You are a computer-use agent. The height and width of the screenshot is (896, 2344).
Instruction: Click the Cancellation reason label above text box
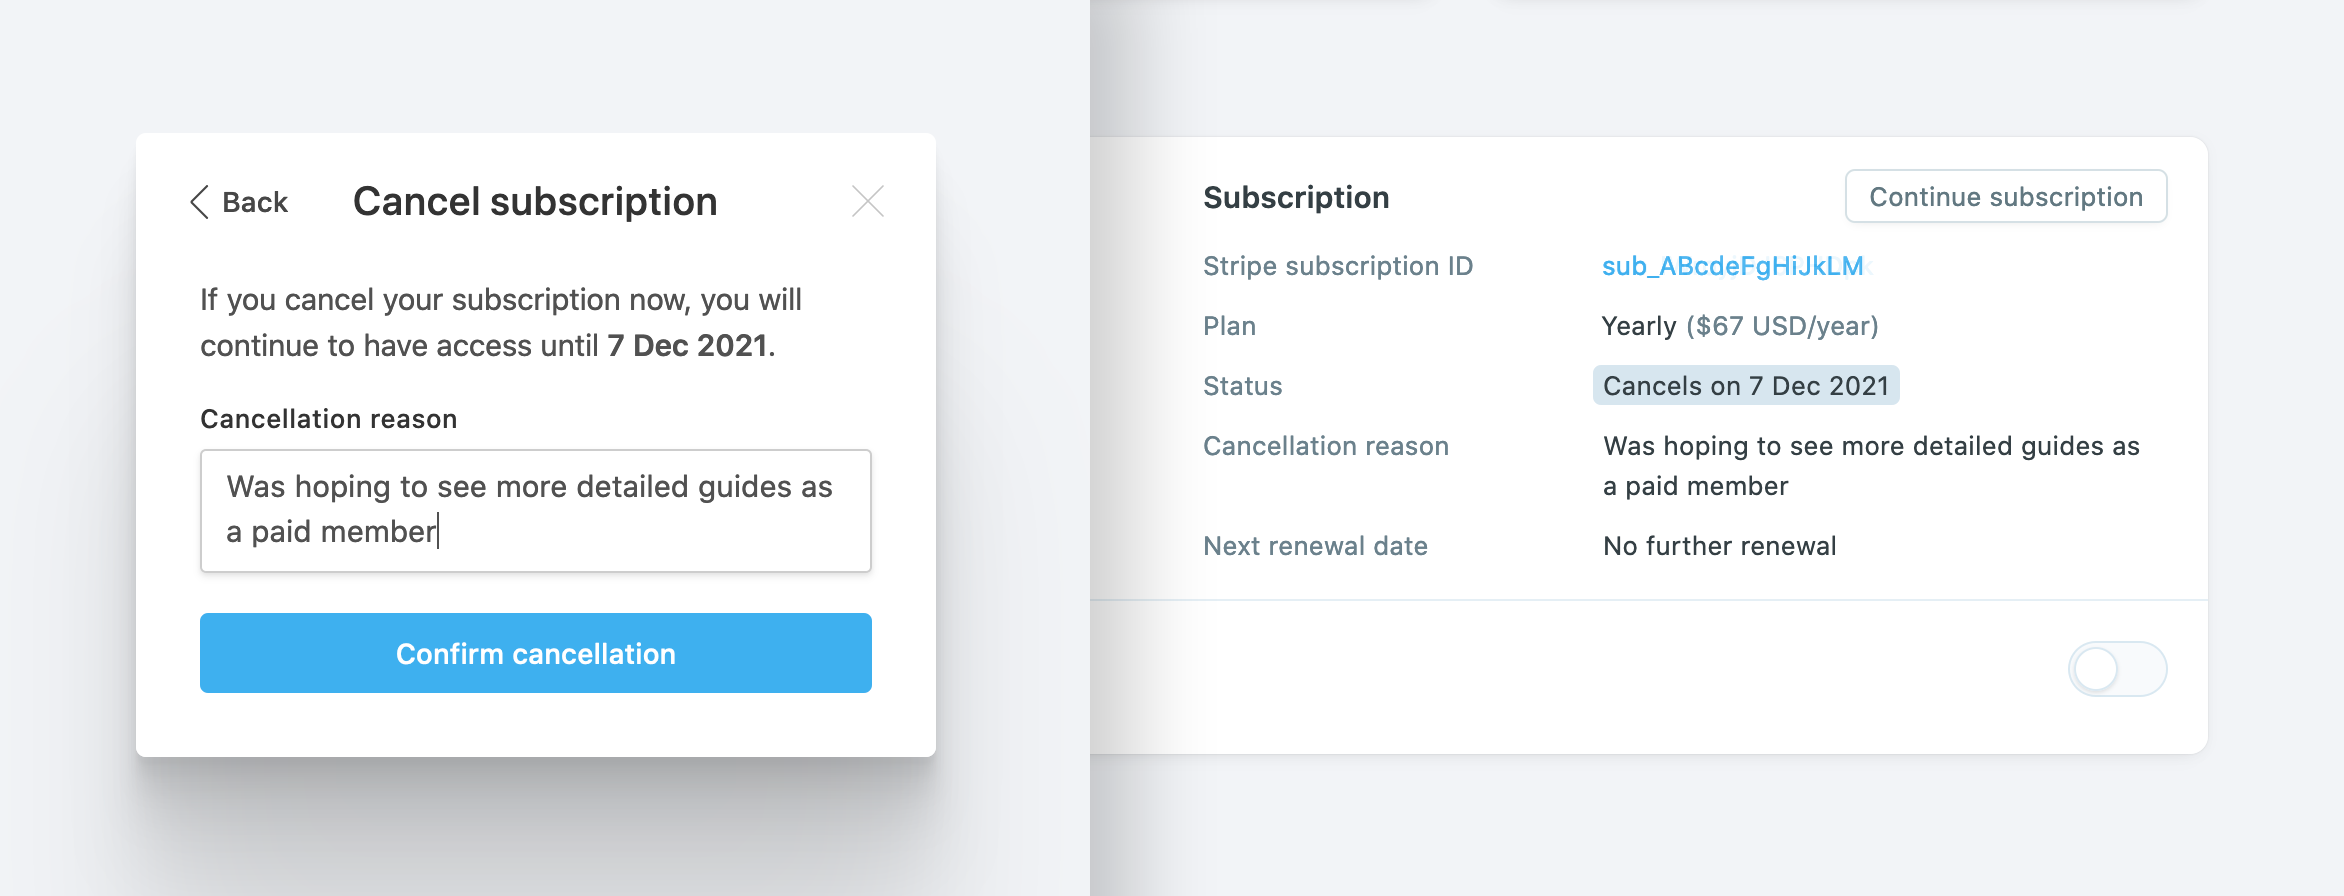329,419
